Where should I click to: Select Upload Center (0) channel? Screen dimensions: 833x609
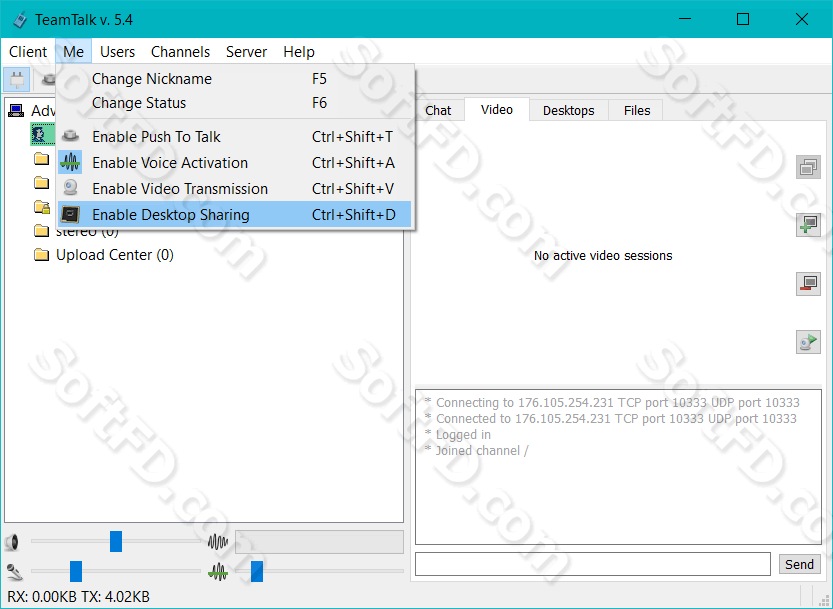115,255
